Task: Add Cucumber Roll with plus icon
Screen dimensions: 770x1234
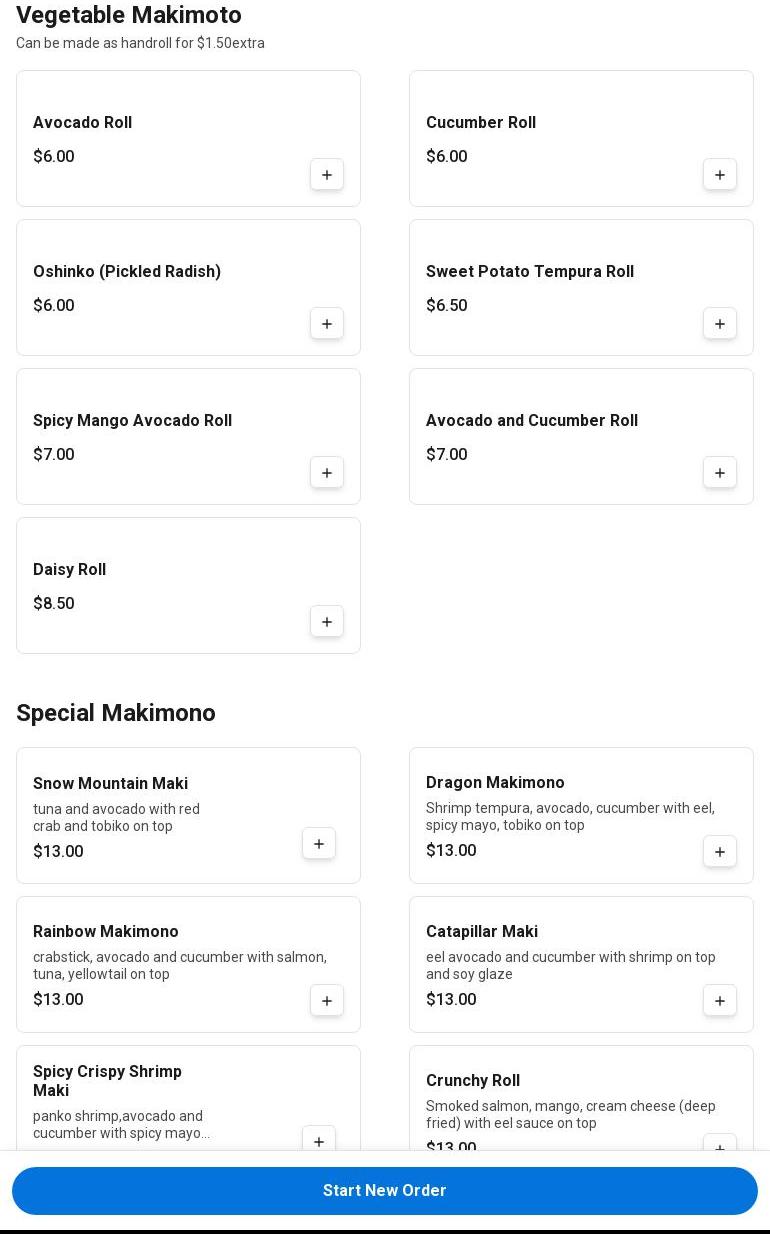Action: click(720, 175)
